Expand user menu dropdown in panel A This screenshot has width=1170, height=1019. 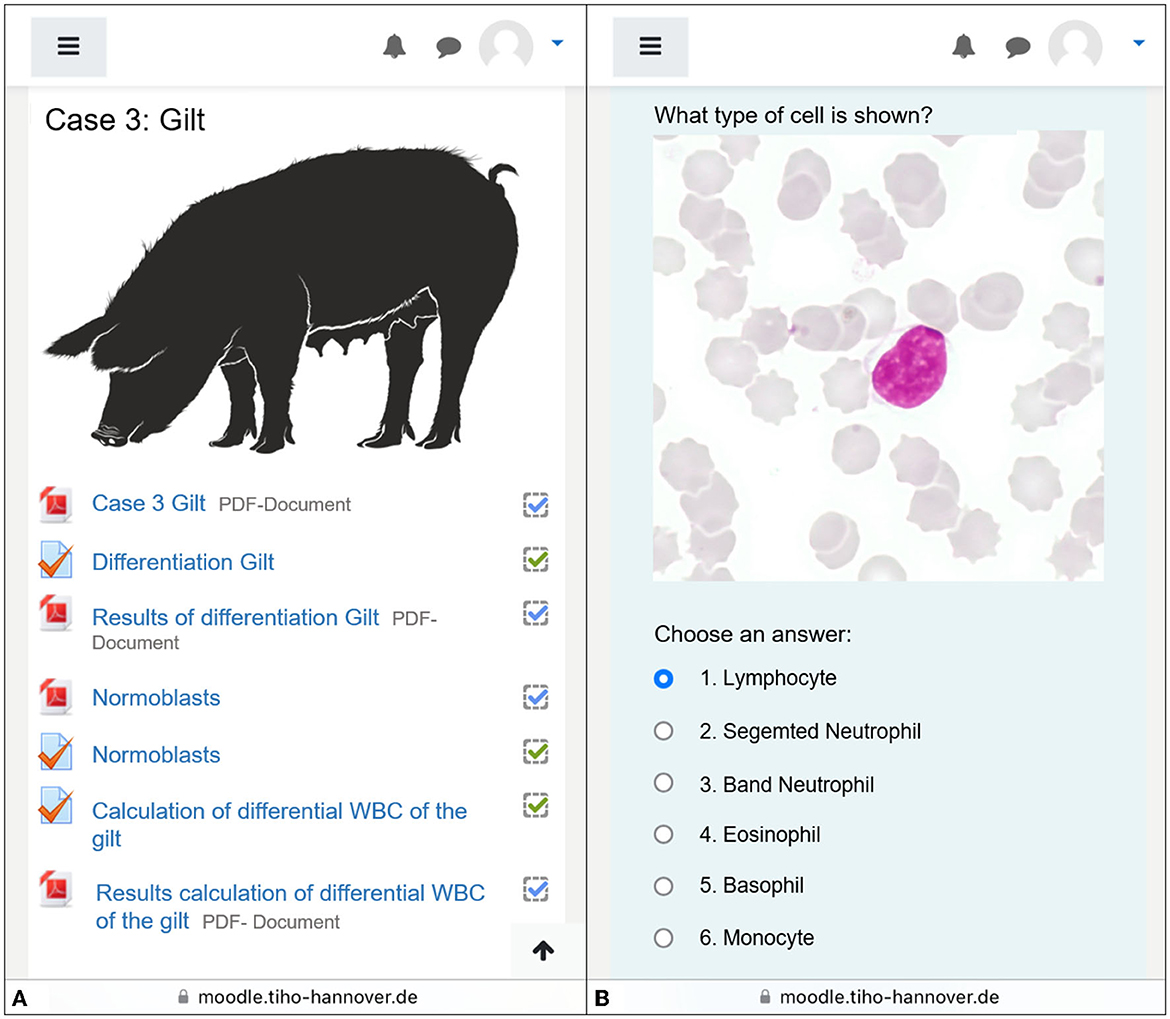pos(557,43)
